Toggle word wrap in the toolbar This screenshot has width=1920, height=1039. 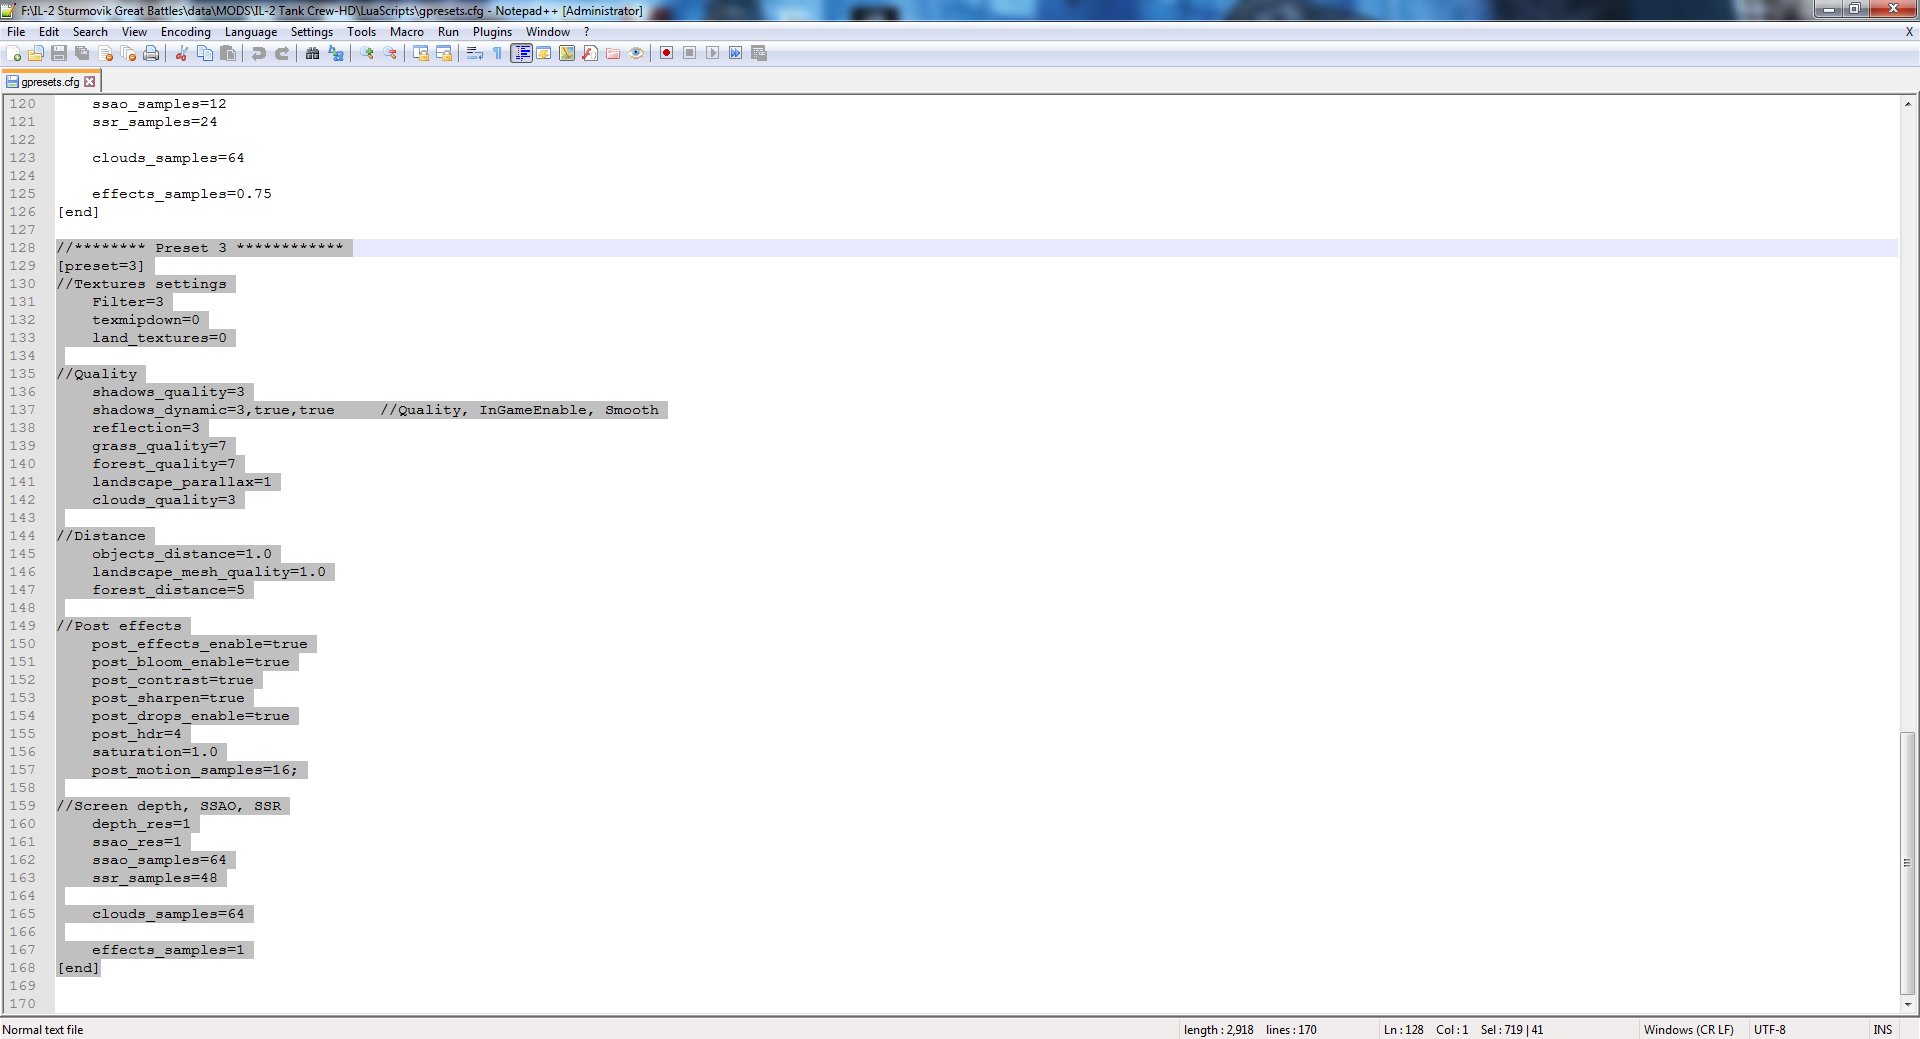[x=475, y=53]
